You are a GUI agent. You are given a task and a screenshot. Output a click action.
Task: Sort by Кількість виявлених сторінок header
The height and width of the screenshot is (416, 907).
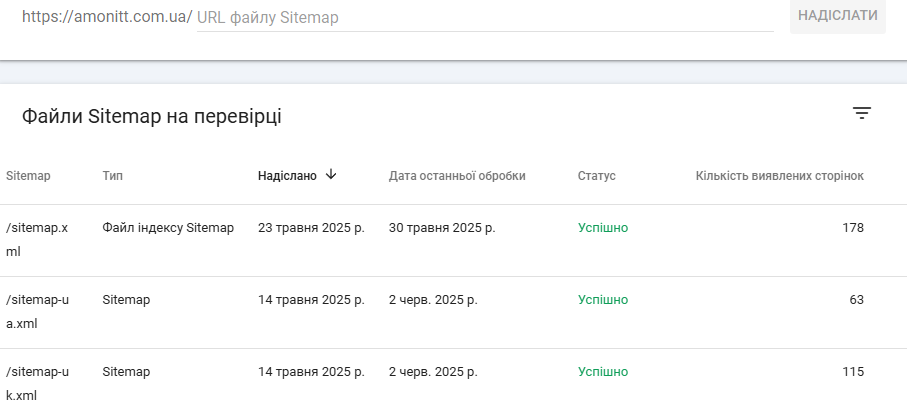[779, 176]
